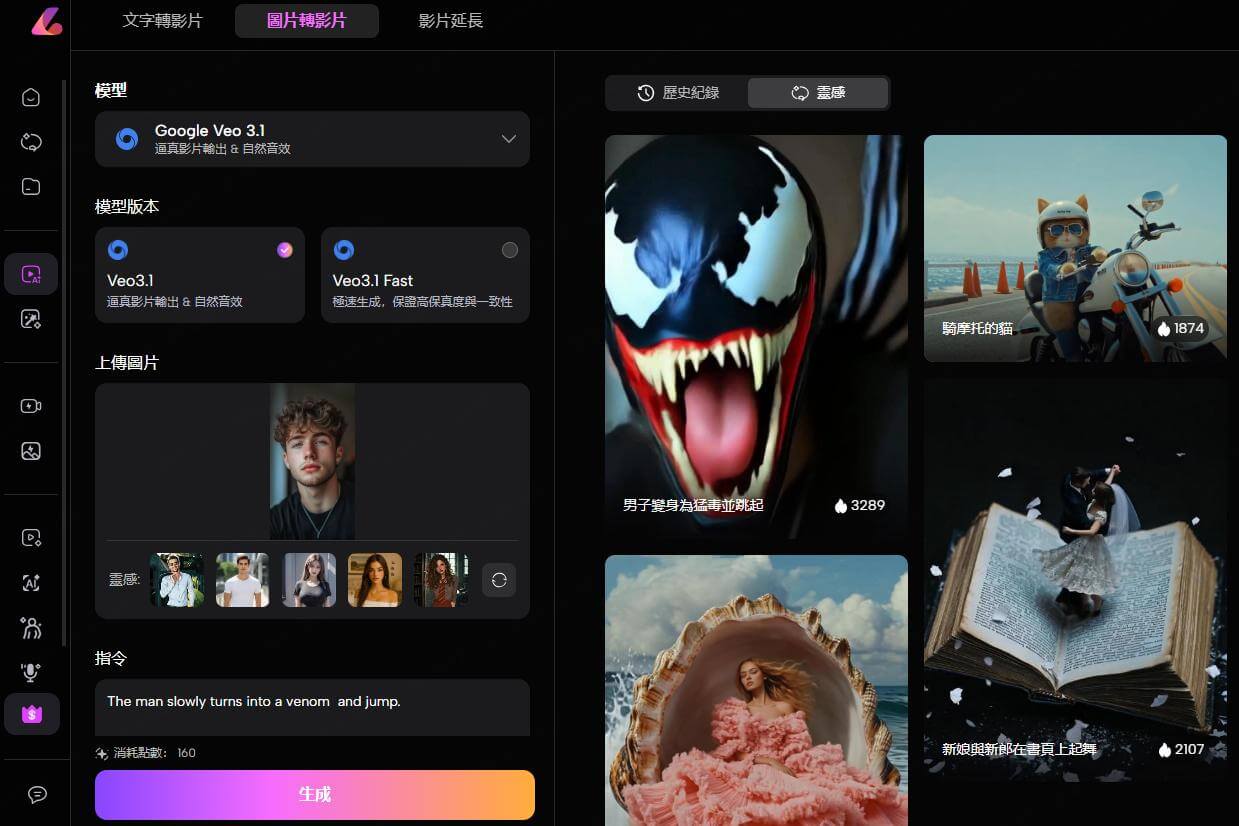Pick the curly-haired woman inspiration thumbnail
Screen dimensions: 1239x826
(x=441, y=580)
